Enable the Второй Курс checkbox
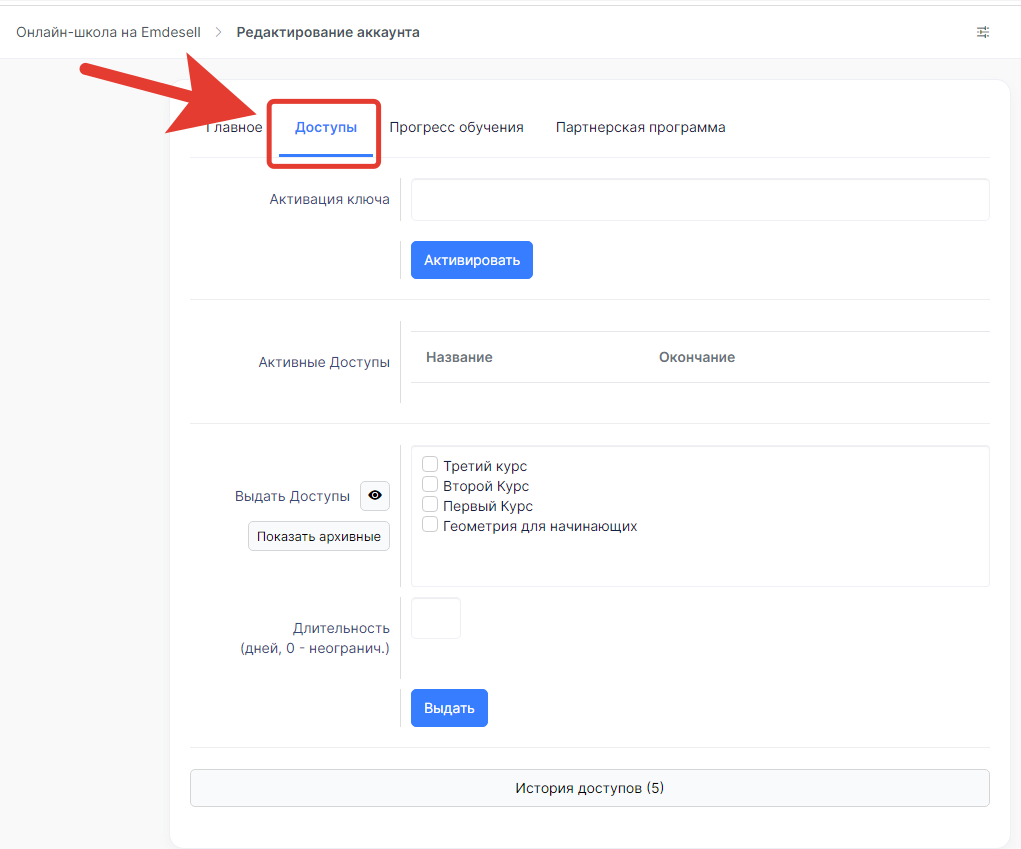The width and height of the screenshot is (1021, 849). (430, 485)
